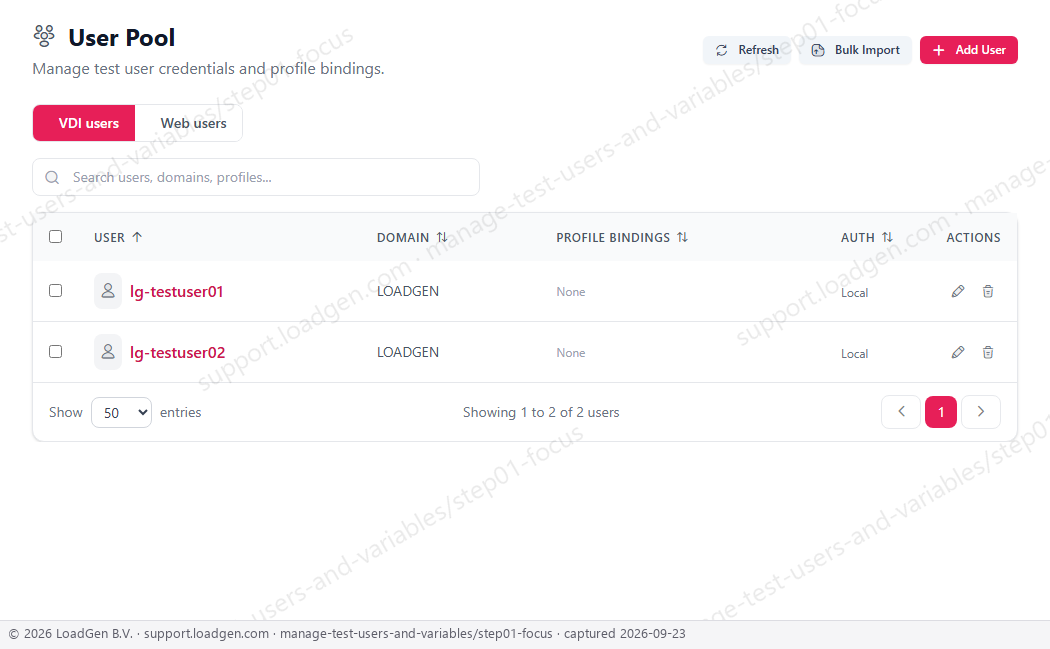
Task: Select page 1 button
Action: coord(941,411)
